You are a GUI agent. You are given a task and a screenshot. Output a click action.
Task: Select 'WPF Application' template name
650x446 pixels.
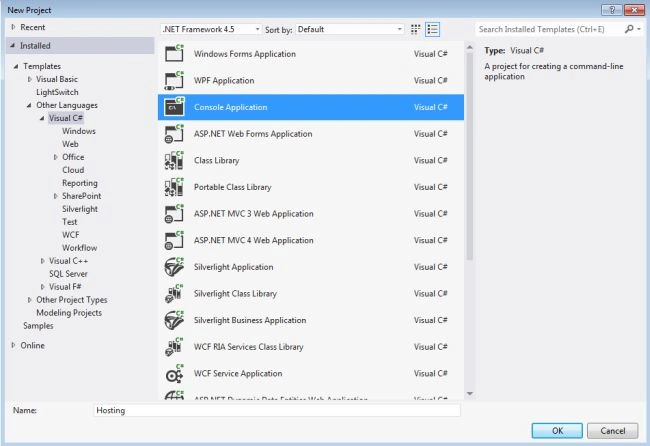click(x=224, y=80)
